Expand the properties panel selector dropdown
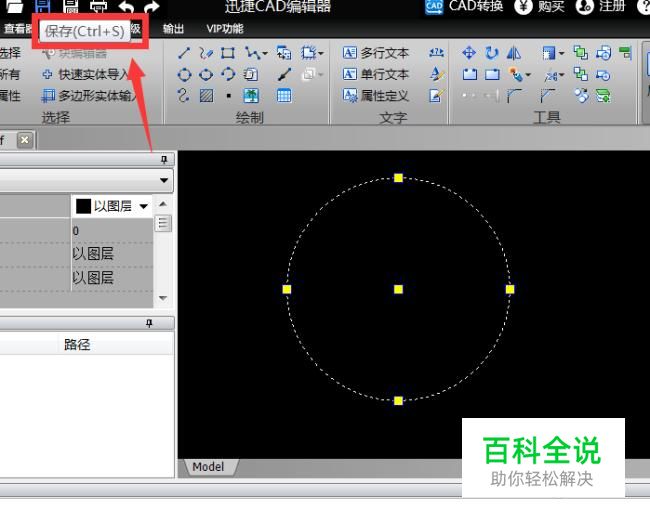Viewport: 650px width, 522px height. coord(164,180)
